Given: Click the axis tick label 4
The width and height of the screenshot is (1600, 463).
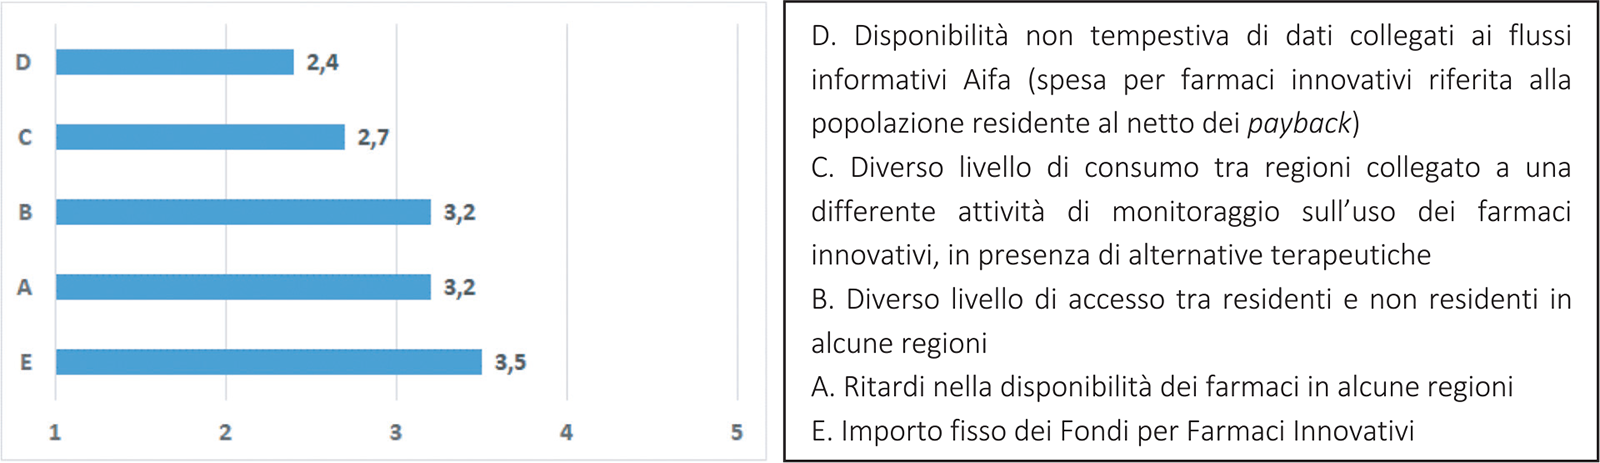Looking at the screenshot, I should click(x=566, y=432).
